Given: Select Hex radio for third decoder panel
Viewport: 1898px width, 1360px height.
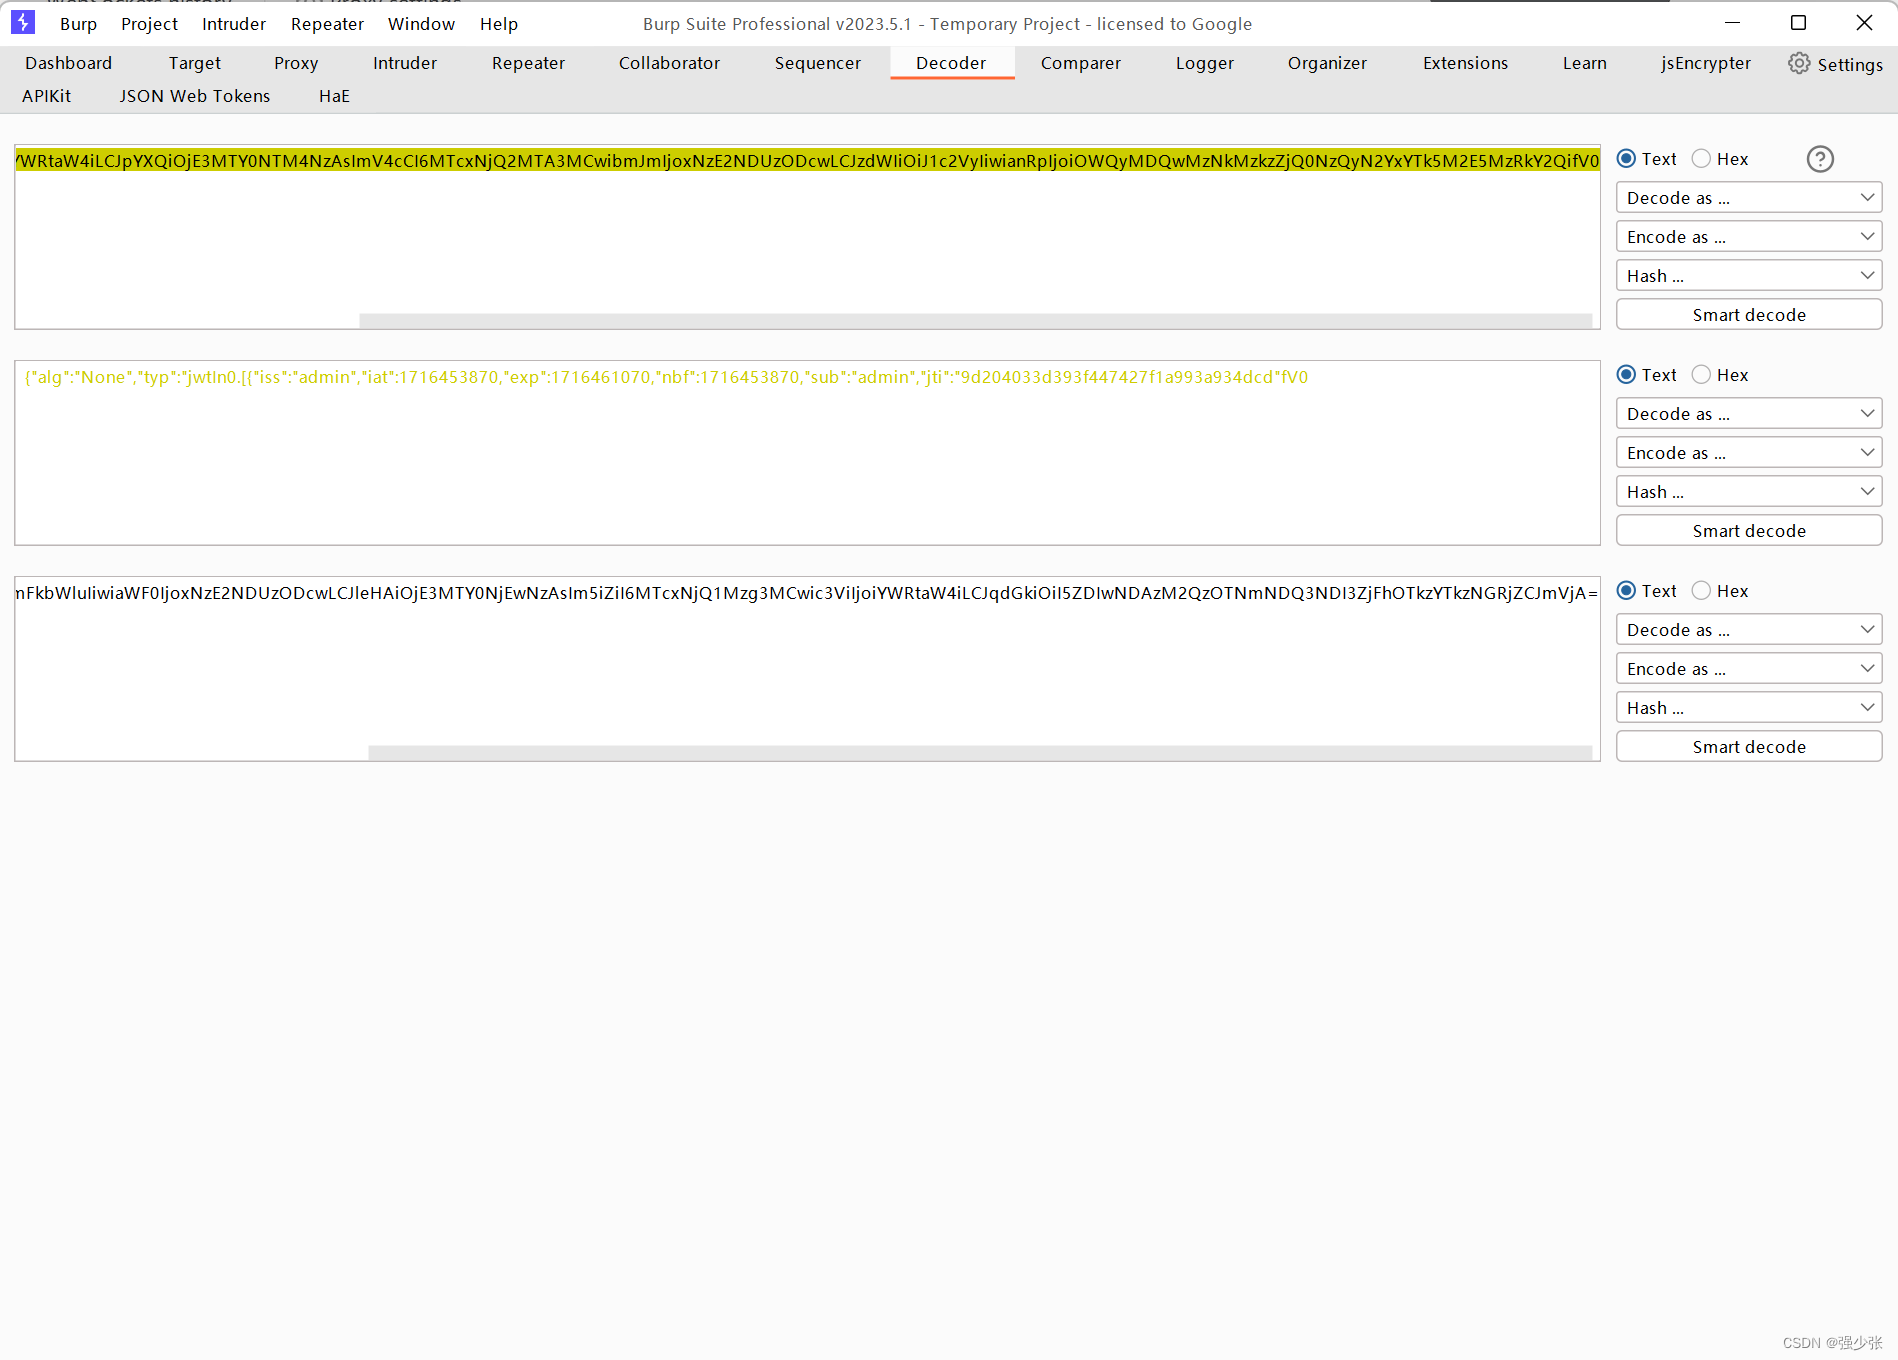Looking at the screenshot, I should point(1701,591).
